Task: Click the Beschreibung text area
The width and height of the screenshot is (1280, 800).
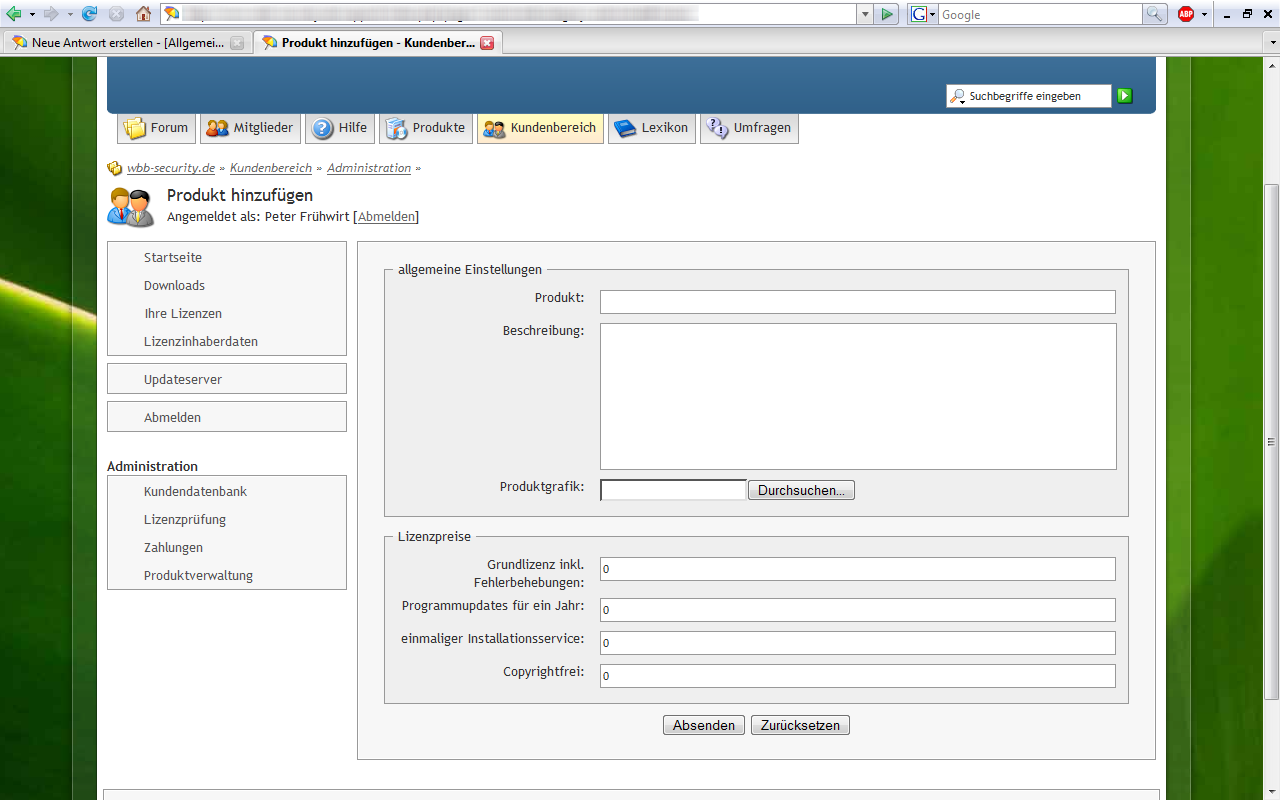Action: [x=858, y=396]
